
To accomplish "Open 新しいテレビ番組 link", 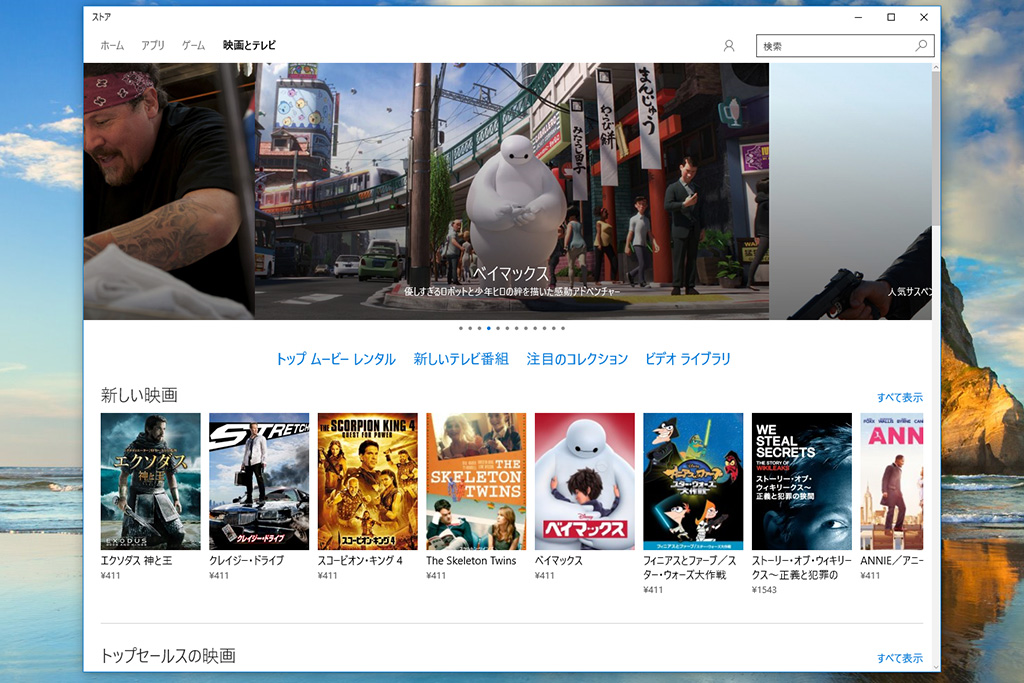I will (461, 359).
